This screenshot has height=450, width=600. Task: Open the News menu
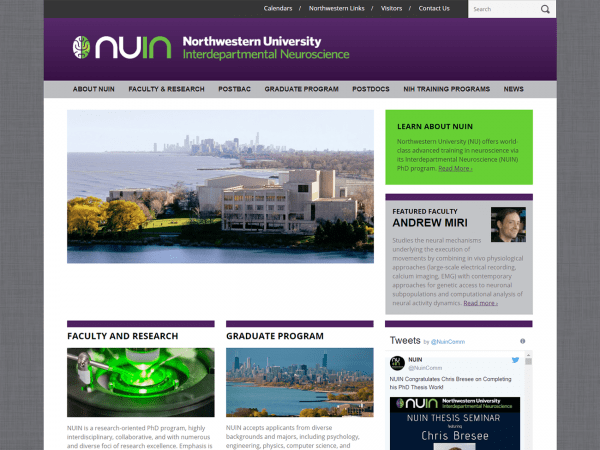click(x=514, y=89)
